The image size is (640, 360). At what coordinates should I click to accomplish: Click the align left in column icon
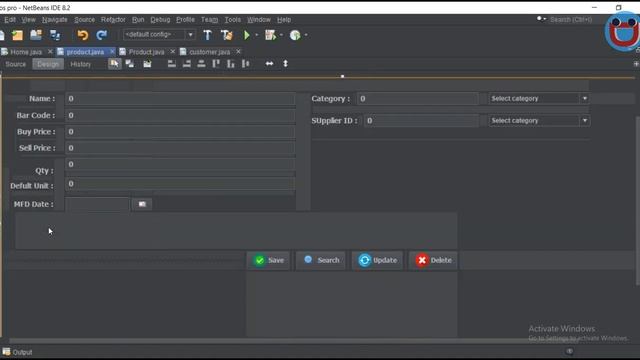pyautogui.click(x=172, y=64)
